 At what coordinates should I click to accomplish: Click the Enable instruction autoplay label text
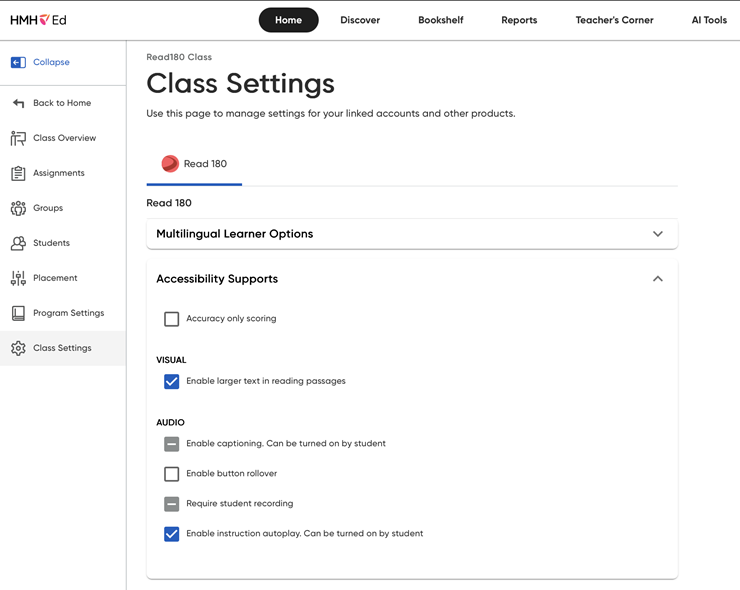pyautogui.click(x=304, y=533)
